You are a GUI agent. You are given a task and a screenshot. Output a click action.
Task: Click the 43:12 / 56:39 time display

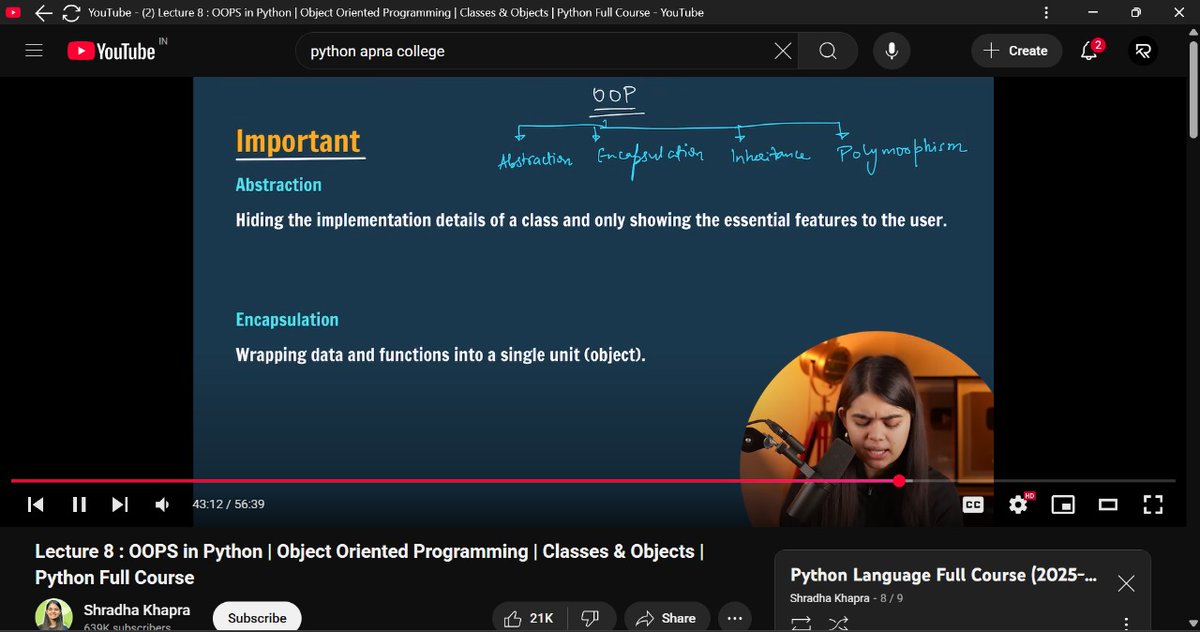coord(229,505)
